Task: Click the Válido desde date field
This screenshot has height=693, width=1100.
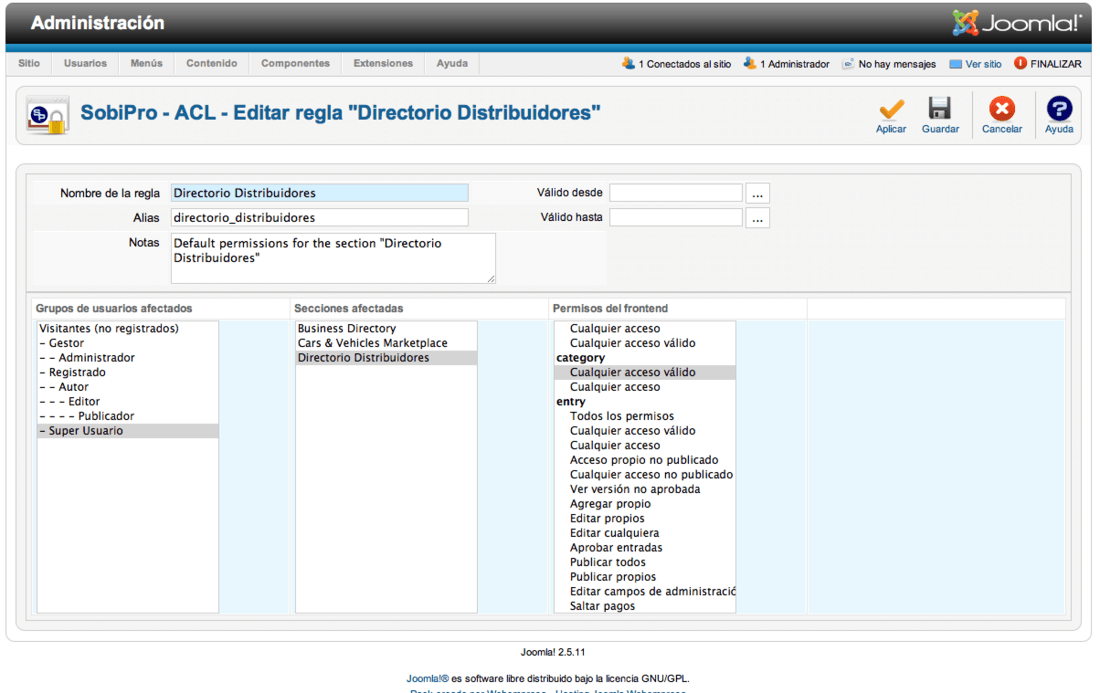Action: pyautogui.click(x=676, y=193)
